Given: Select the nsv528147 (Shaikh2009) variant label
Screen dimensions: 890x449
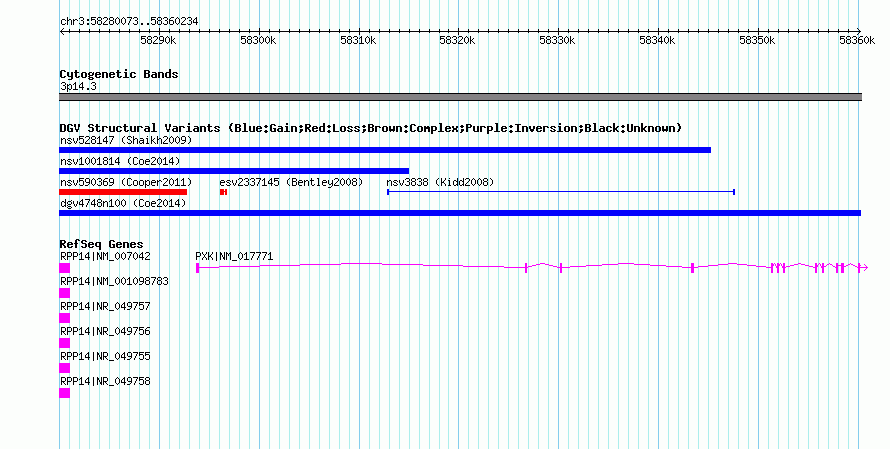Looking at the screenshot, I should click(x=126, y=140).
